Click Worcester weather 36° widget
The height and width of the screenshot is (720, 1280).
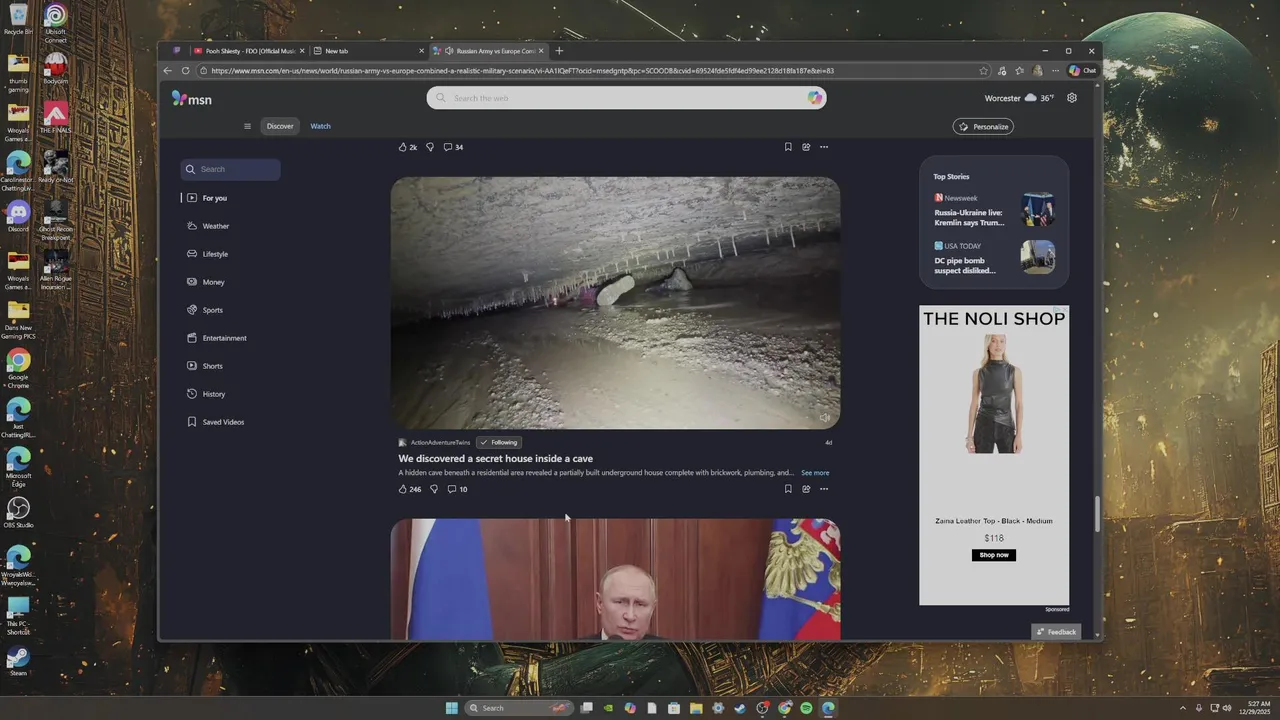pos(1019,98)
